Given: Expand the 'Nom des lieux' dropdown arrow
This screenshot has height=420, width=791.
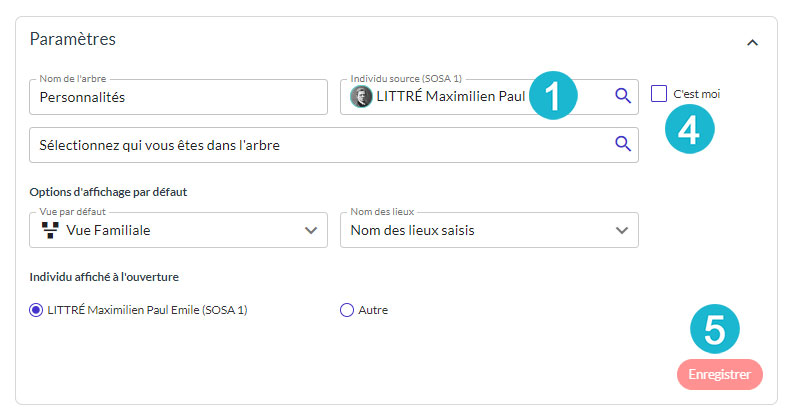Looking at the screenshot, I should coord(621,230).
